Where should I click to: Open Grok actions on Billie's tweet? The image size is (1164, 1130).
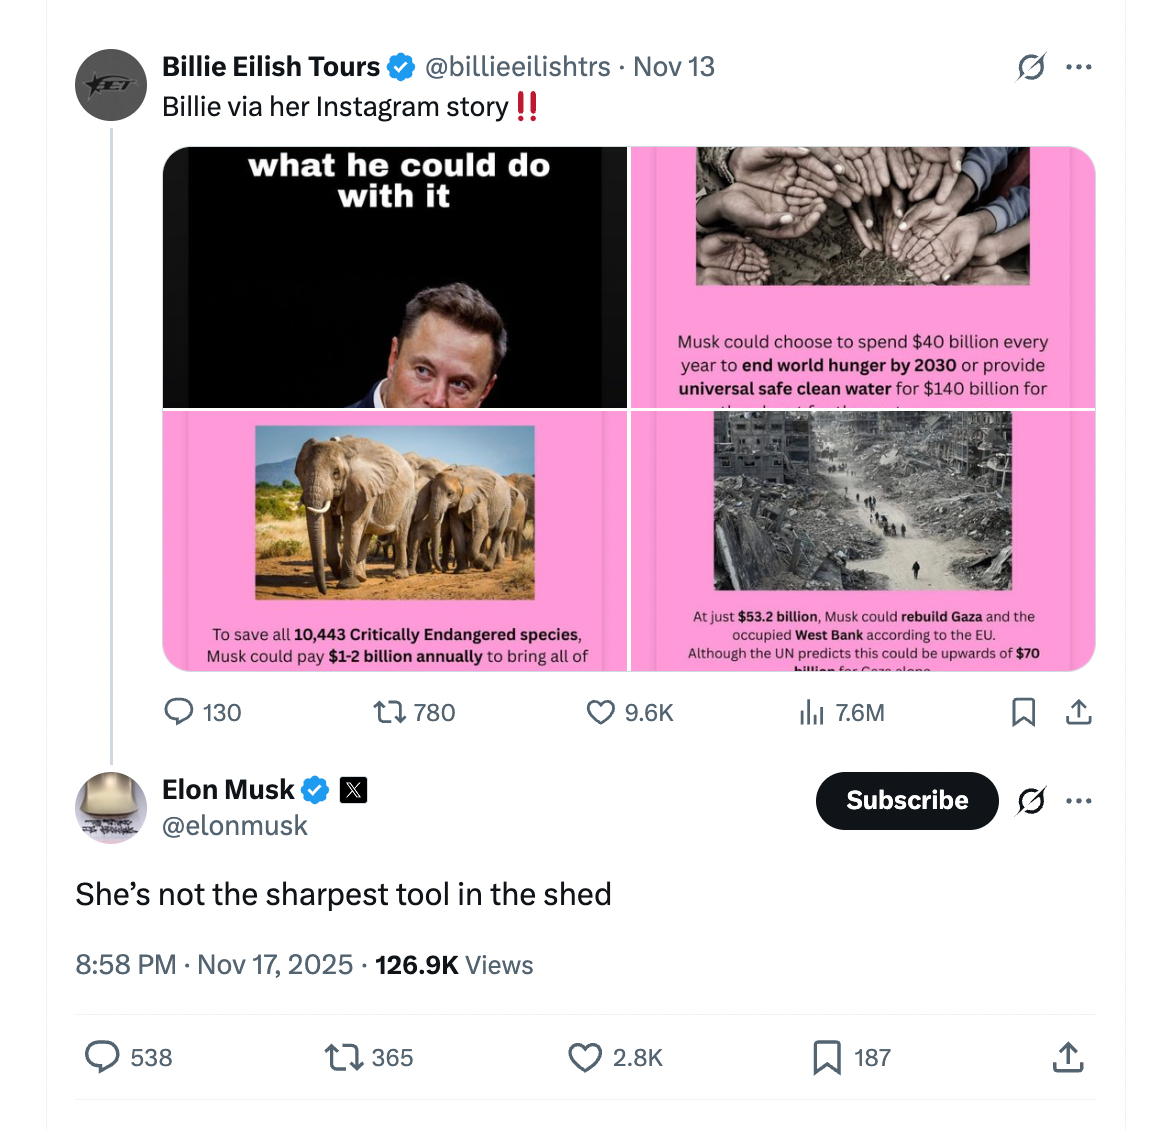[1031, 67]
